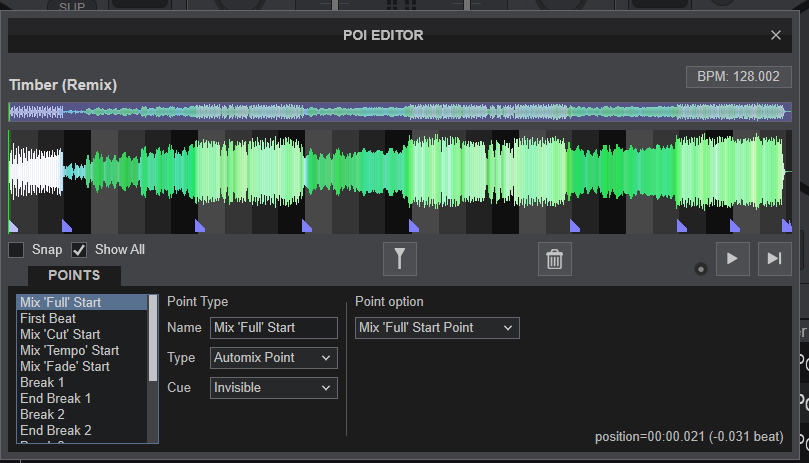Image resolution: width=809 pixels, height=463 pixels.
Task: Select End Break 2 entry
Action: pos(56,430)
